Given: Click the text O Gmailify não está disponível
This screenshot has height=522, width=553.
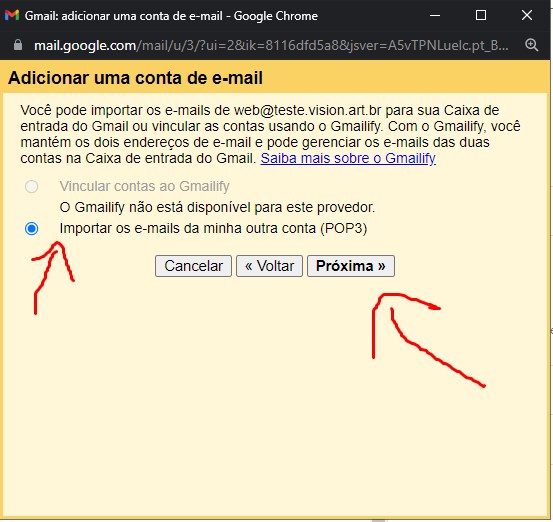Looking at the screenshot, I should coord(217,207).
